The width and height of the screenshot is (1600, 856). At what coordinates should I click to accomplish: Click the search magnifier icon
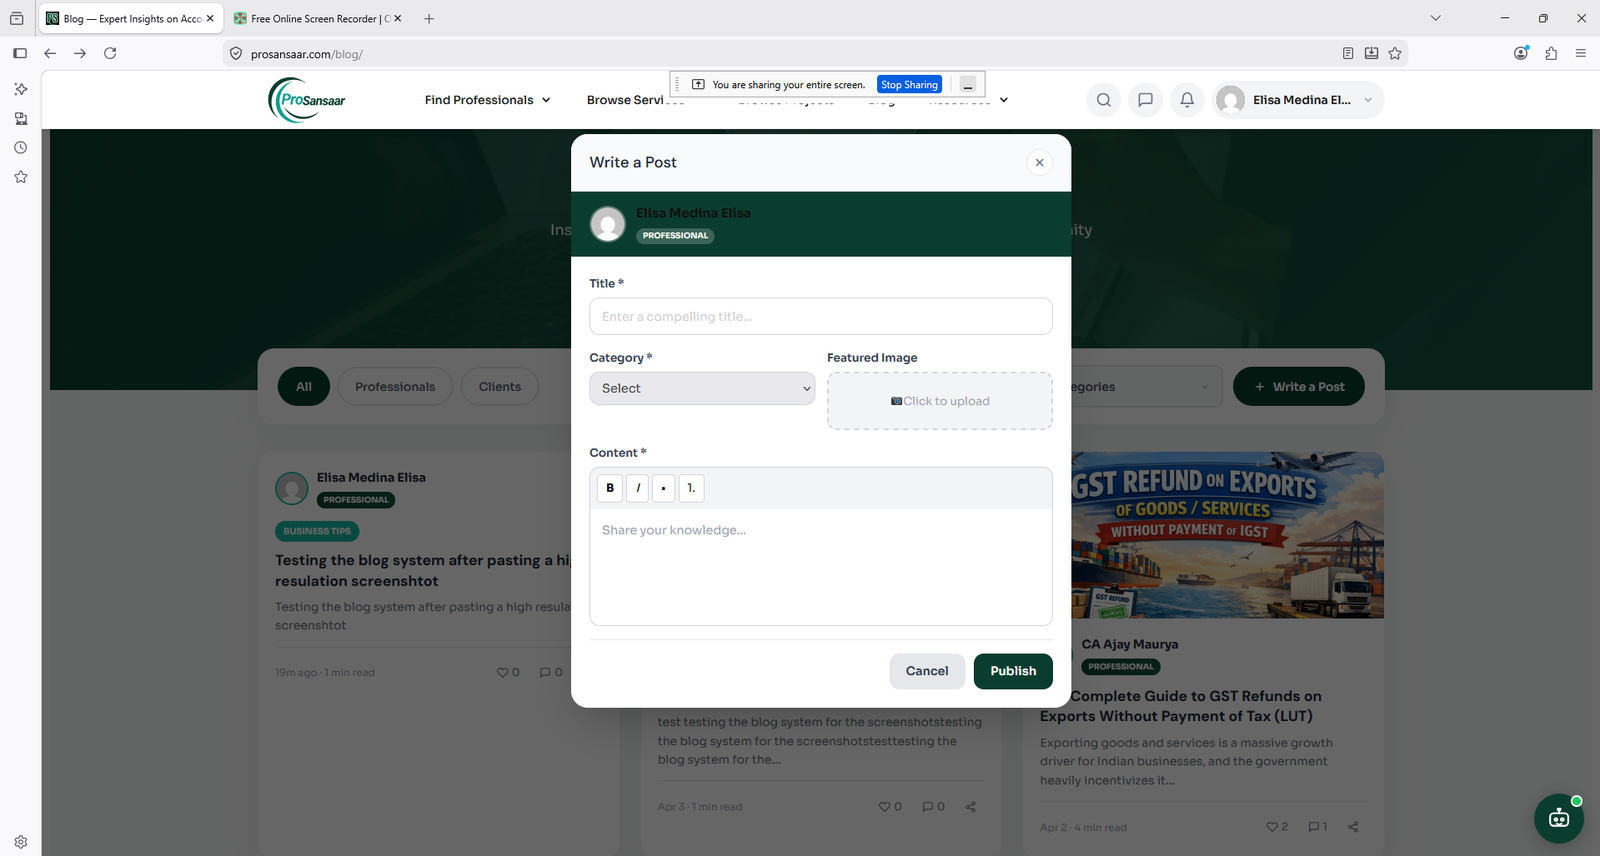coord(1104,100)
